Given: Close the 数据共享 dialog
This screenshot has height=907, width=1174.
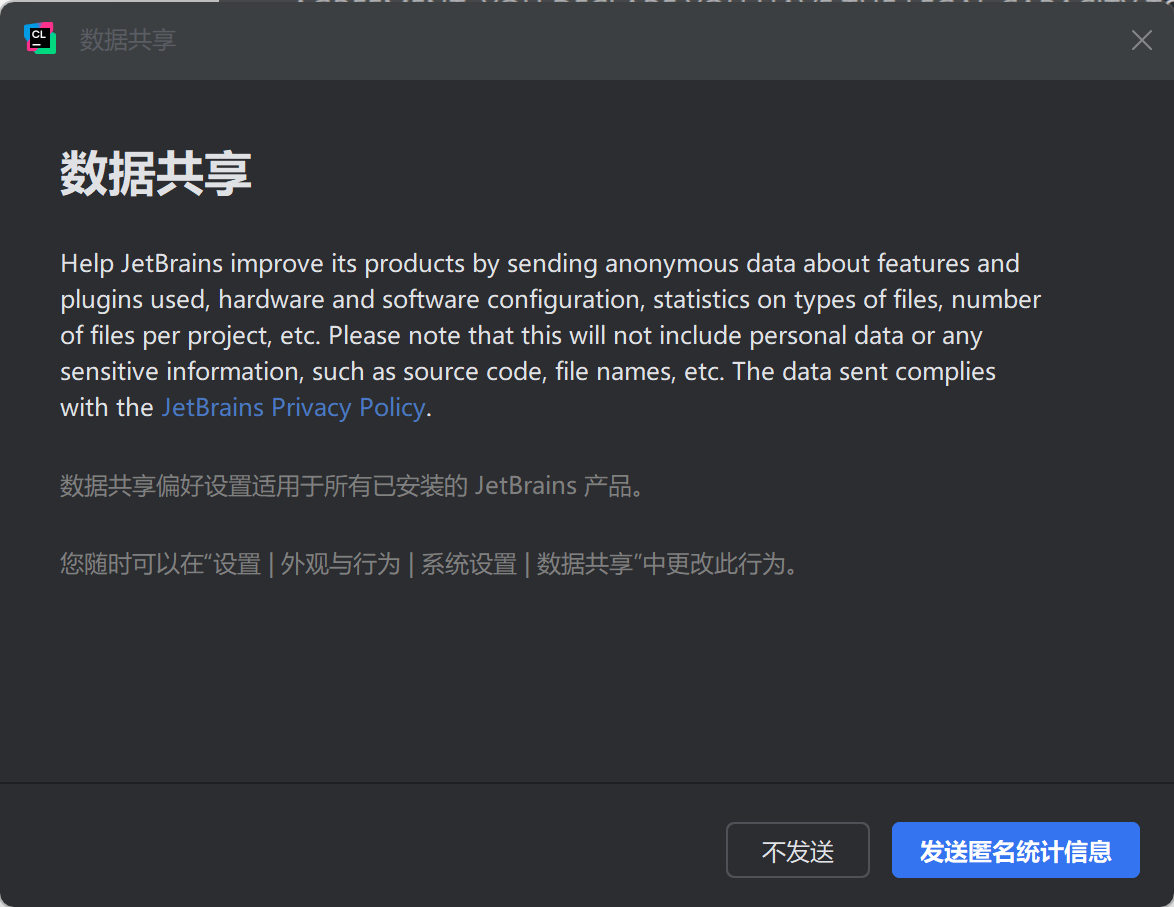Looking at the screenshot, I should point(1141,40).
